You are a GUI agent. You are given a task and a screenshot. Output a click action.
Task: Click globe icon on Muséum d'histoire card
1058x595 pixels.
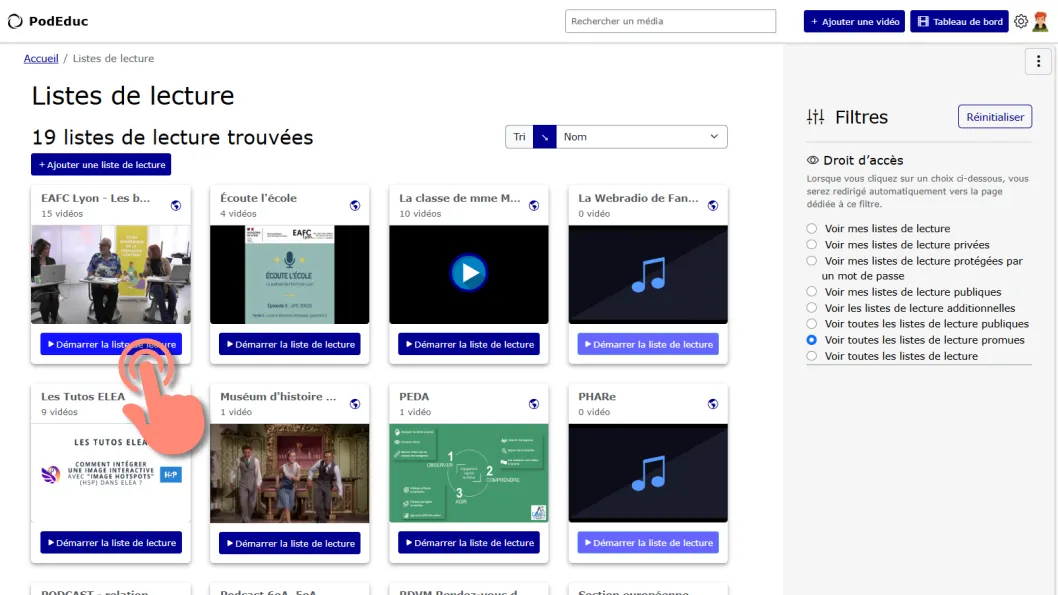[355, 404]
